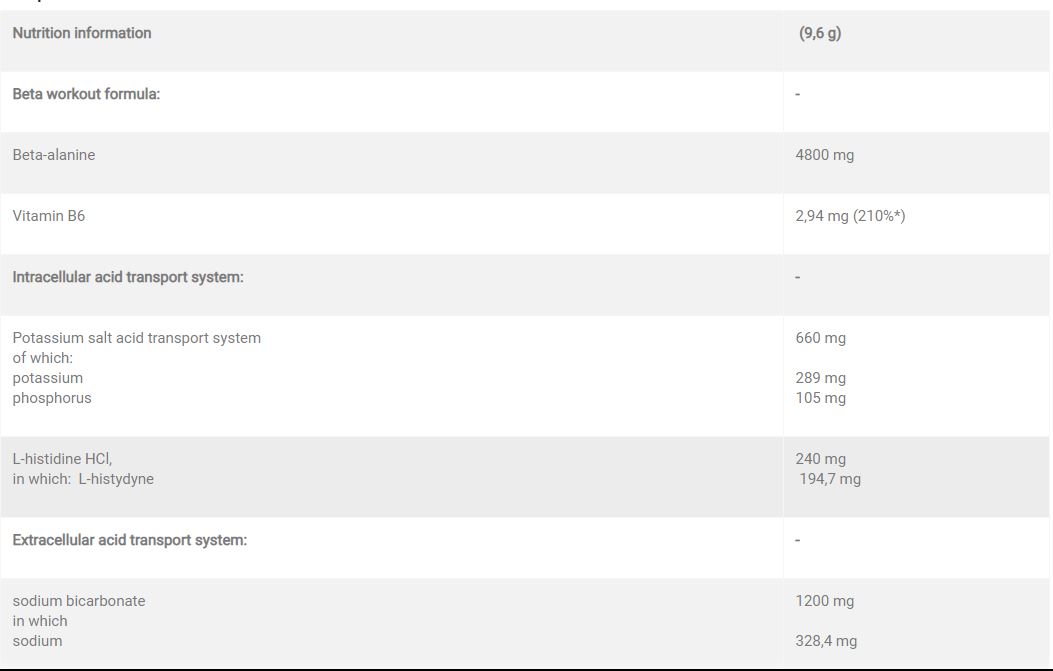
Task: Click the potassium 289 mg value
Action: click(821, 378)
